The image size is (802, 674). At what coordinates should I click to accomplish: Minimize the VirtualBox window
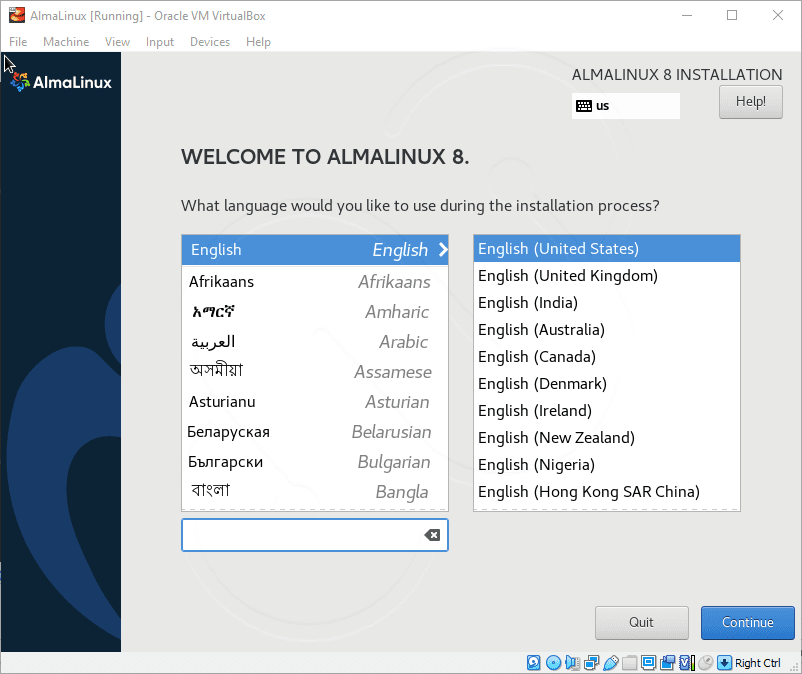coord(687,15)
